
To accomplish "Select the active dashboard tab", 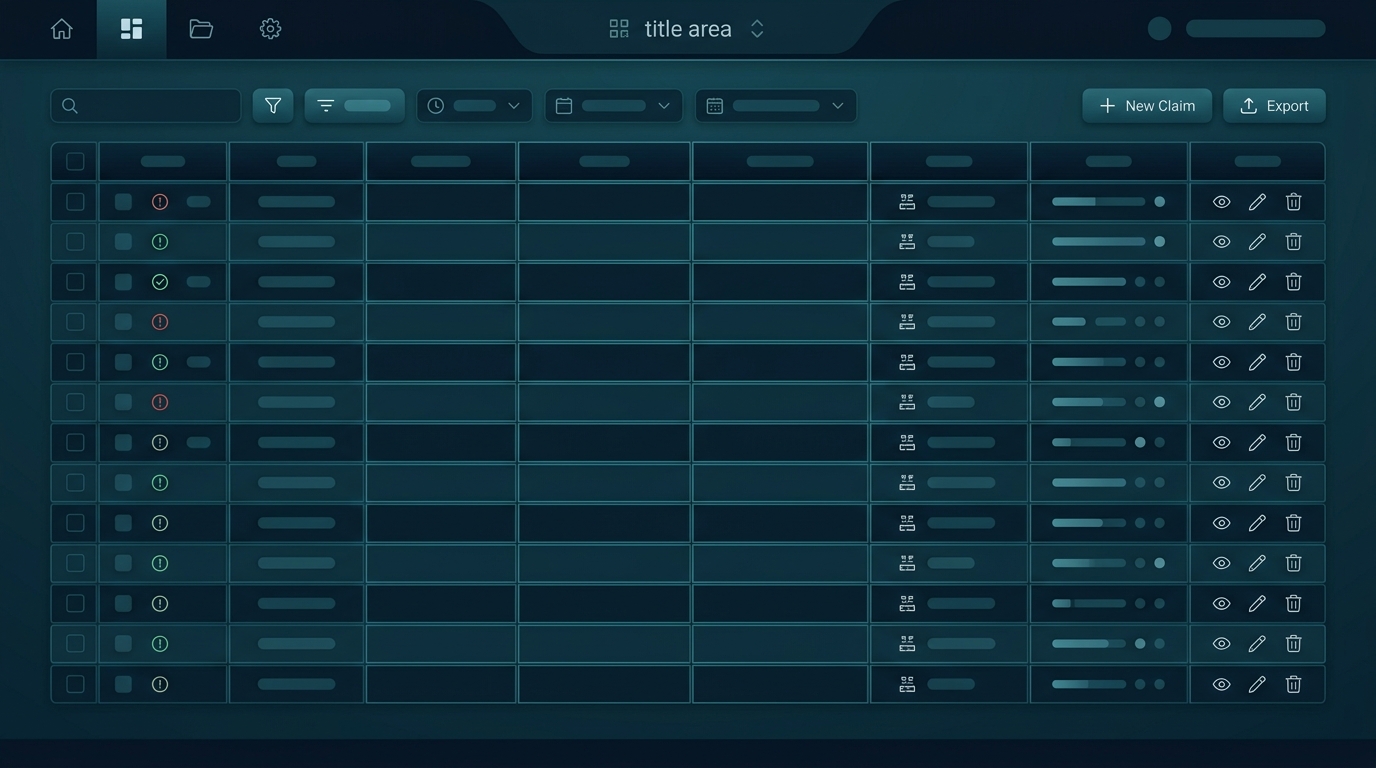I will [x=131, y=29].
